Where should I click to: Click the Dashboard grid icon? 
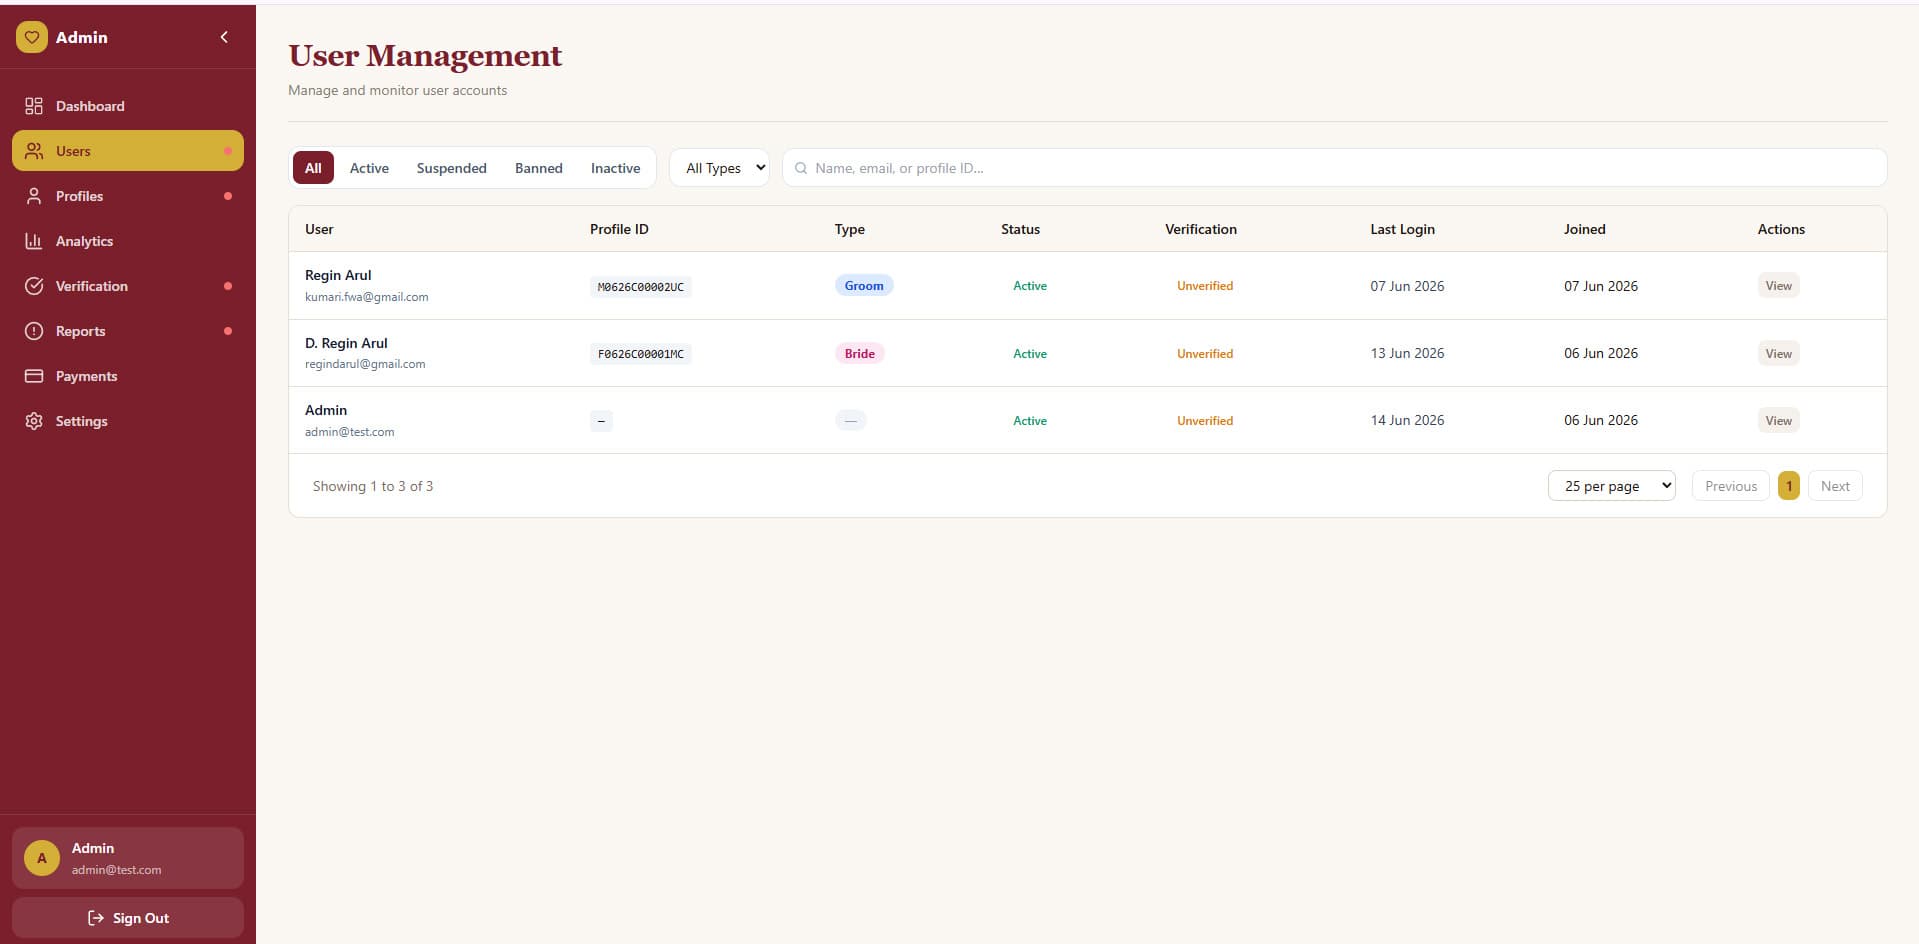point(34,106)
